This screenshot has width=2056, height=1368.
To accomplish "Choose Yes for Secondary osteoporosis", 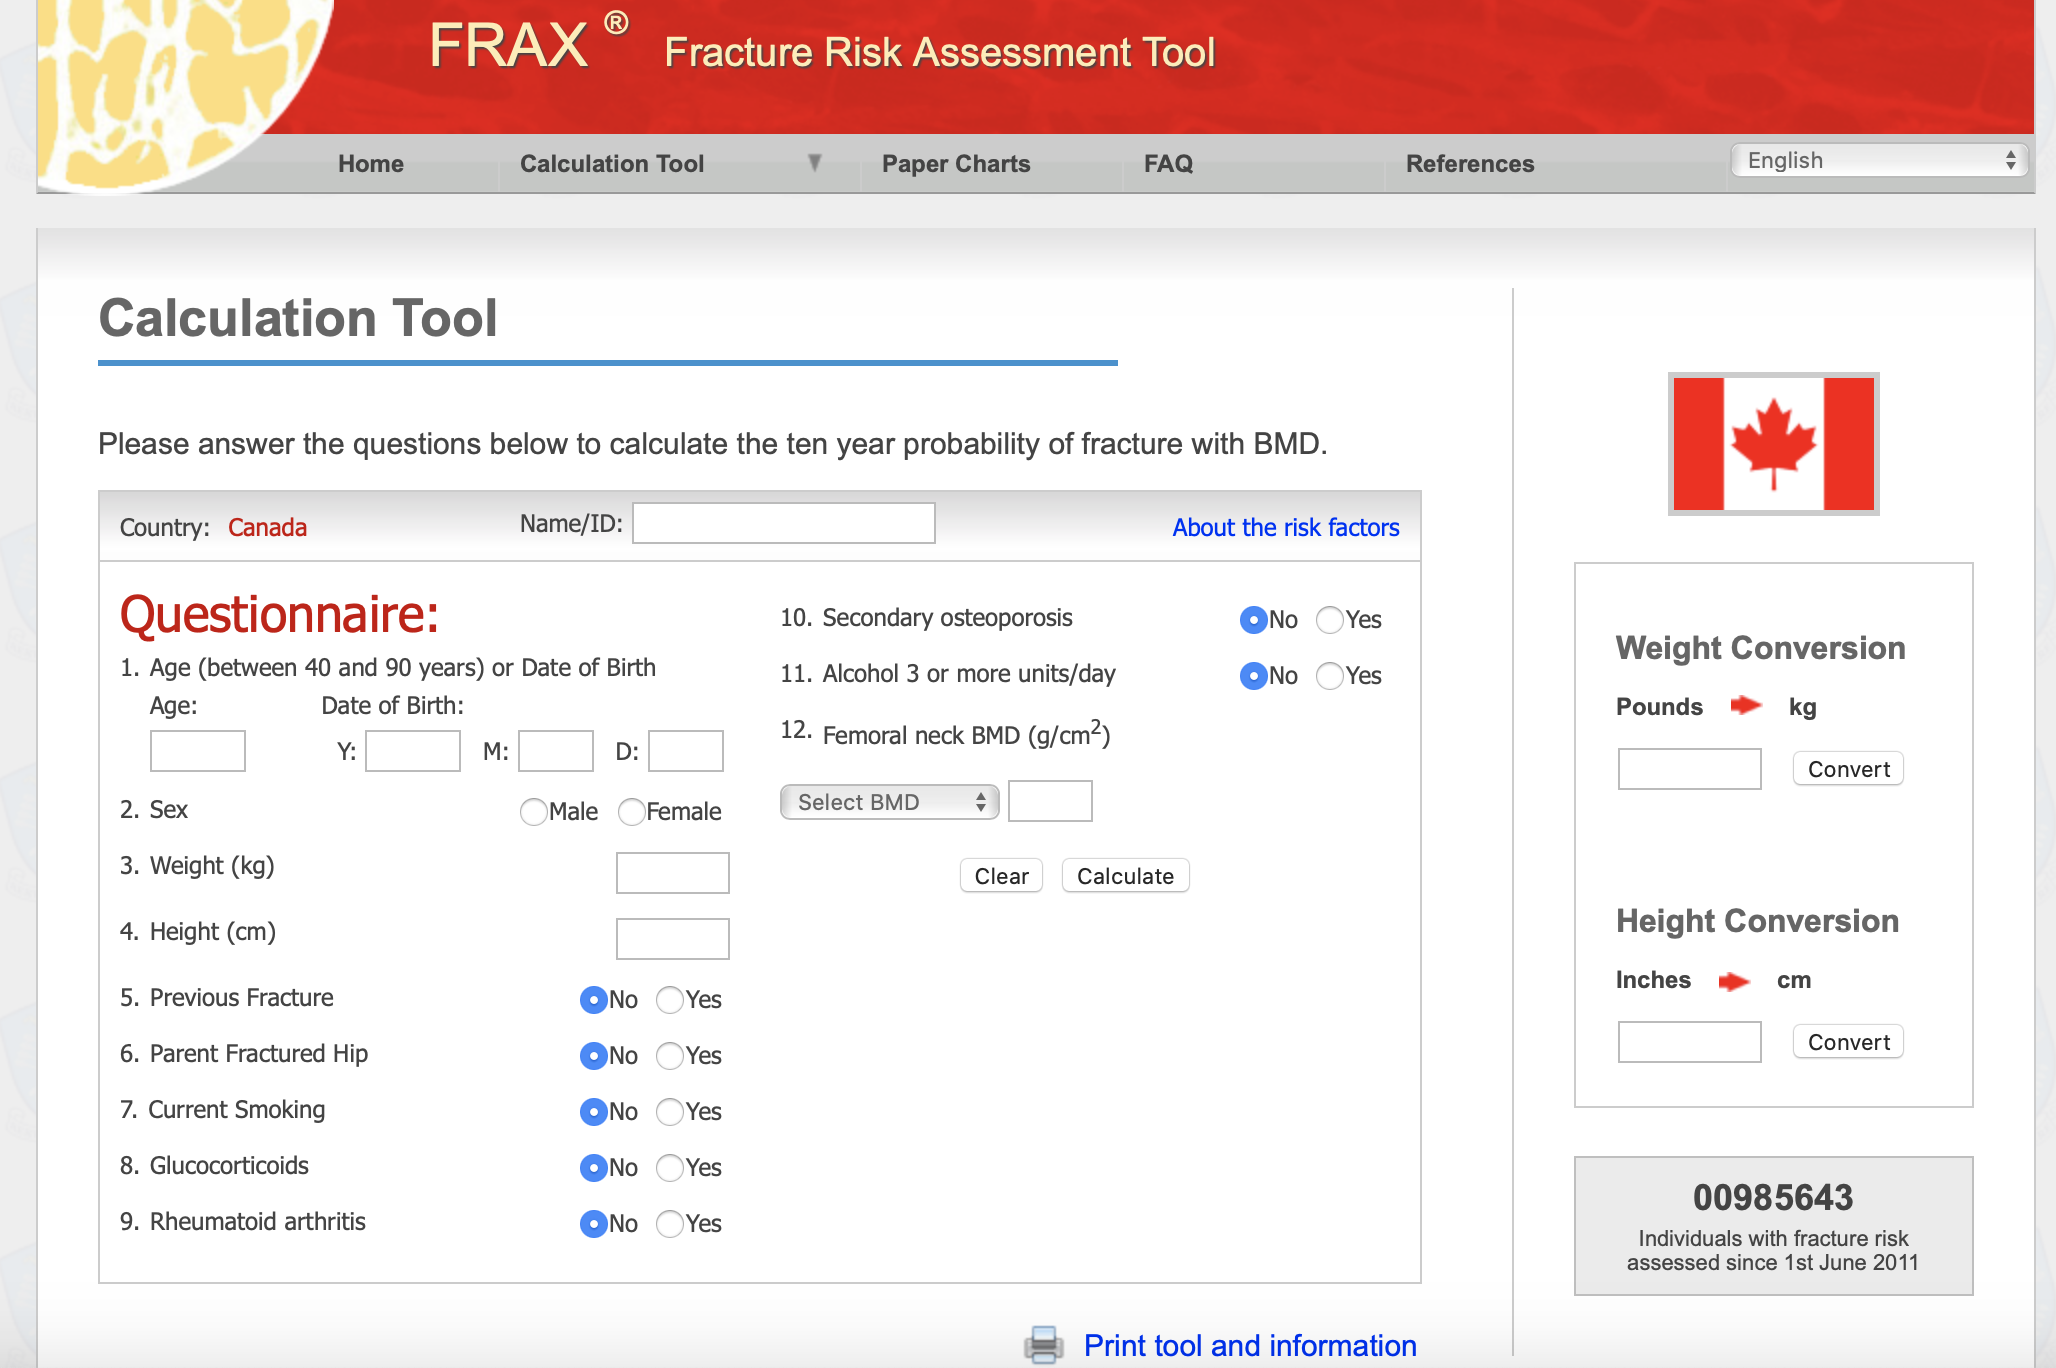I will point(1330,620).
